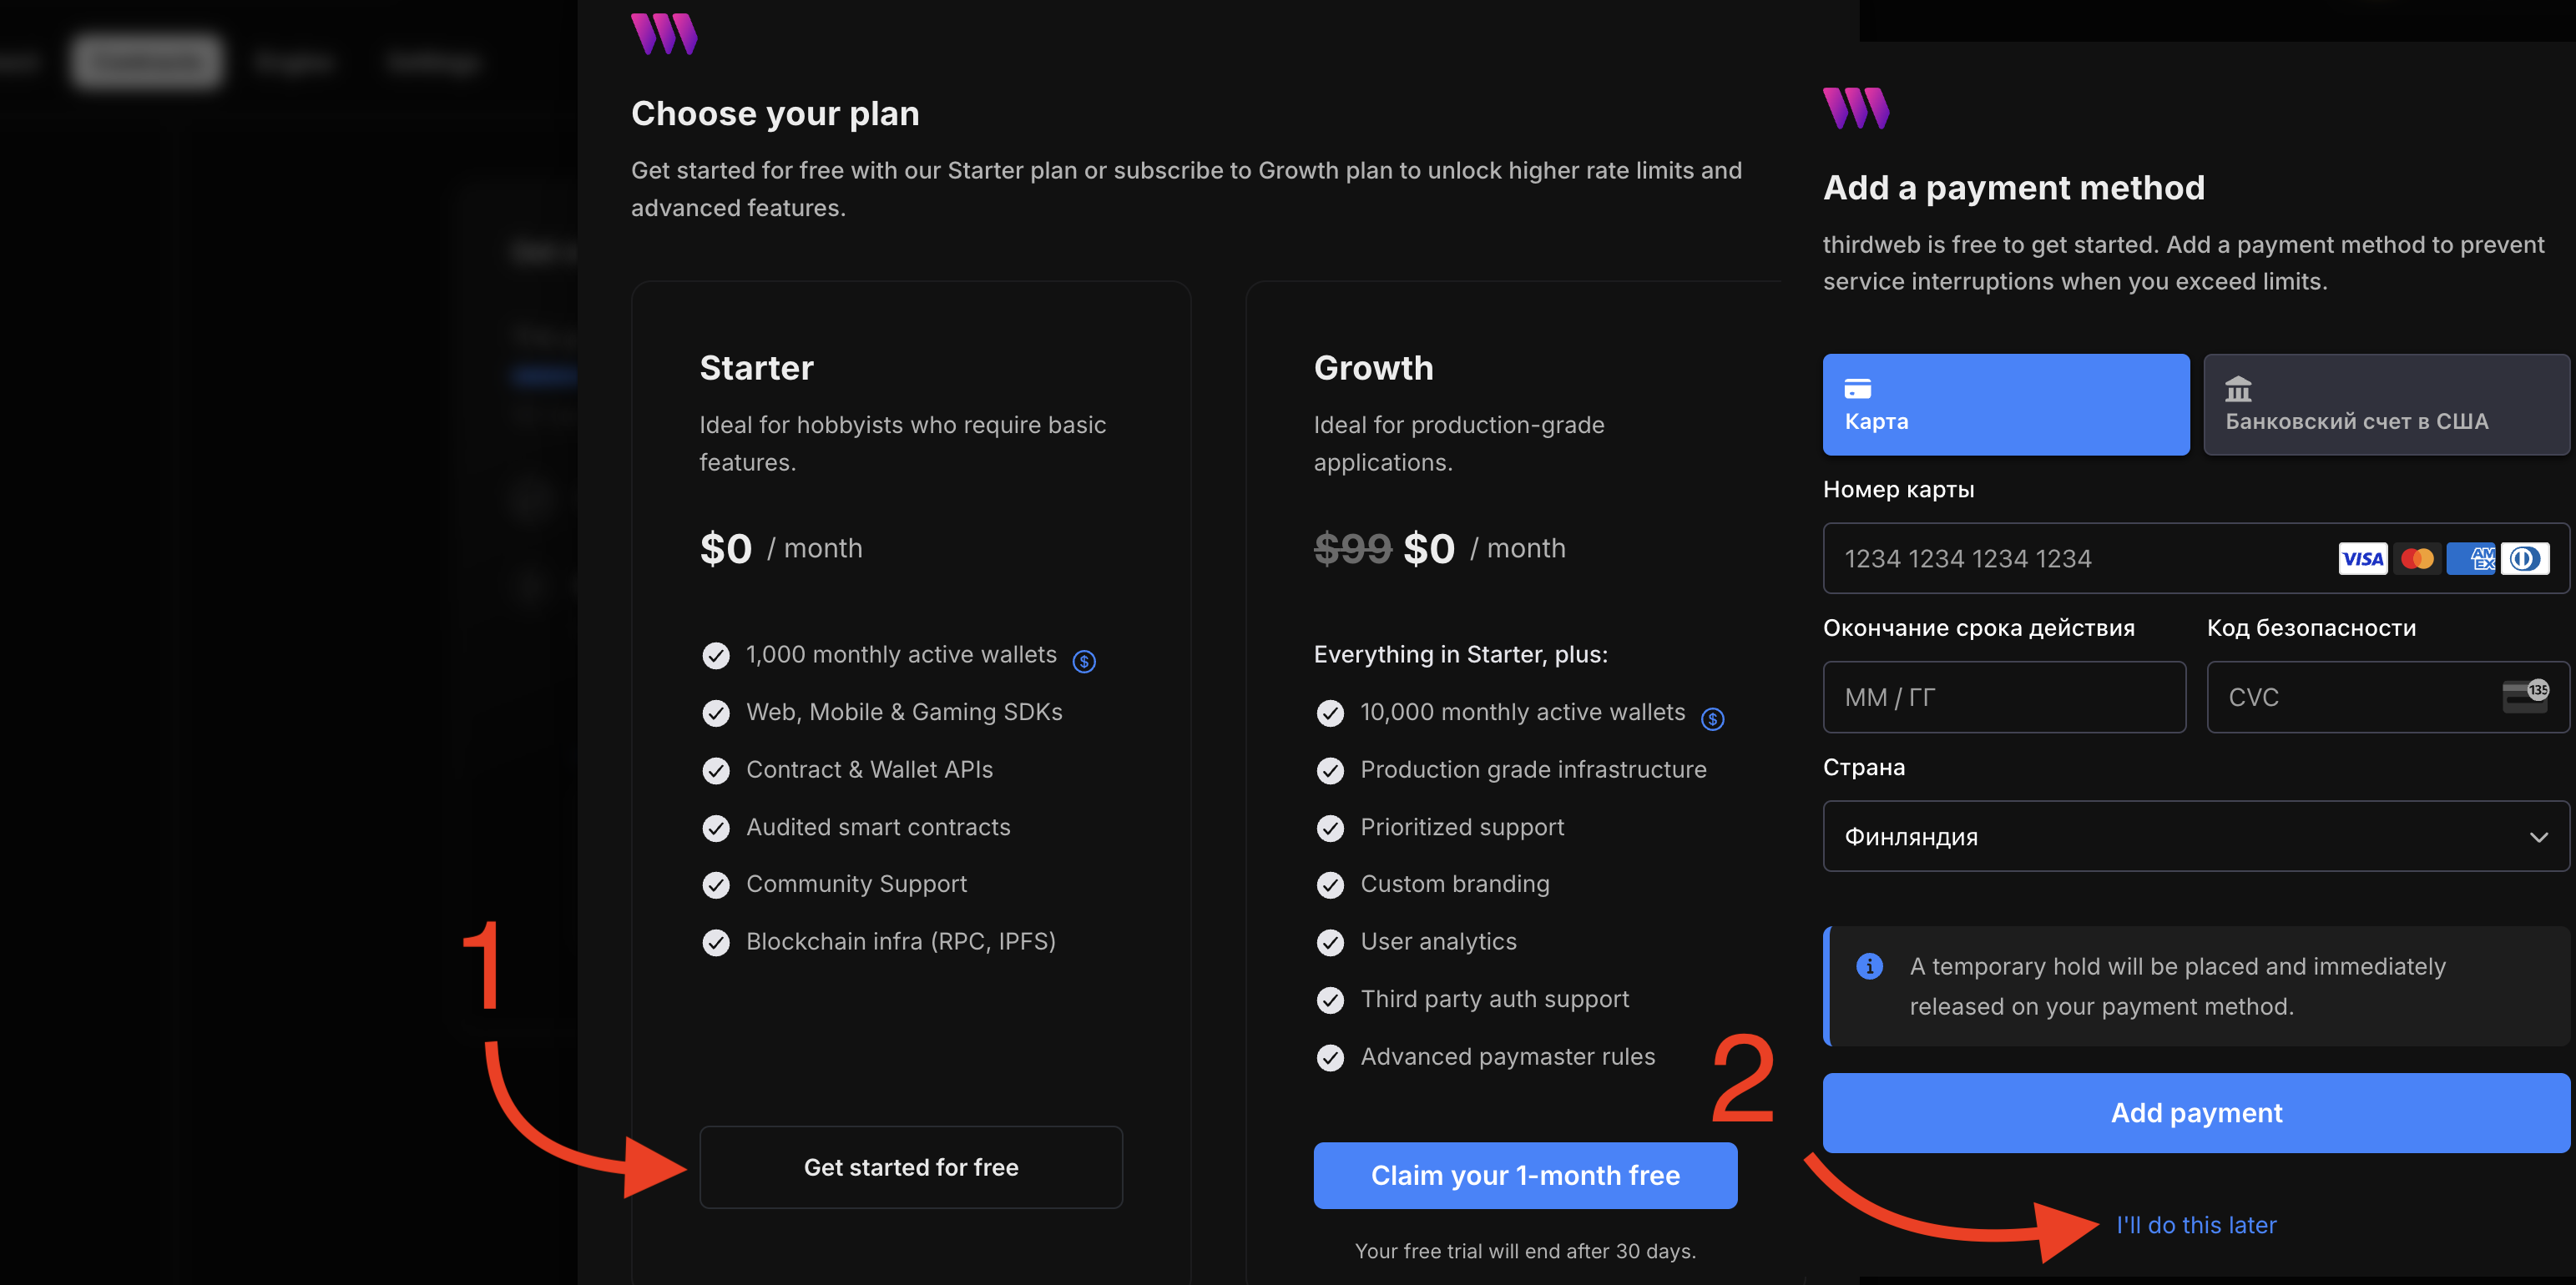Viewport: 2576px width, 1285px height.
Task: Focus the card number input field
Action: pos(2196,558)
